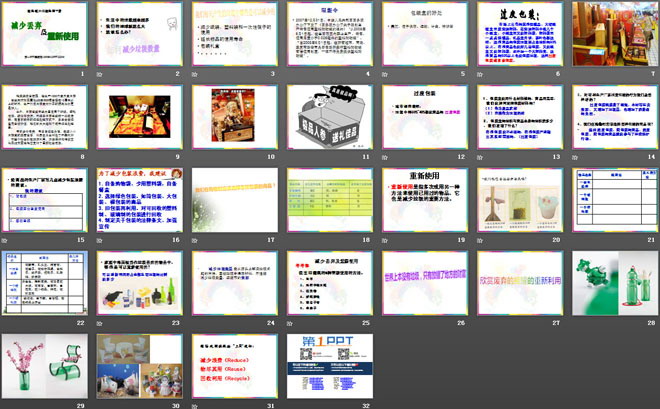660x409 pixels.
Task: Click animation star icon under slide 6
Action: coord(480,74)
